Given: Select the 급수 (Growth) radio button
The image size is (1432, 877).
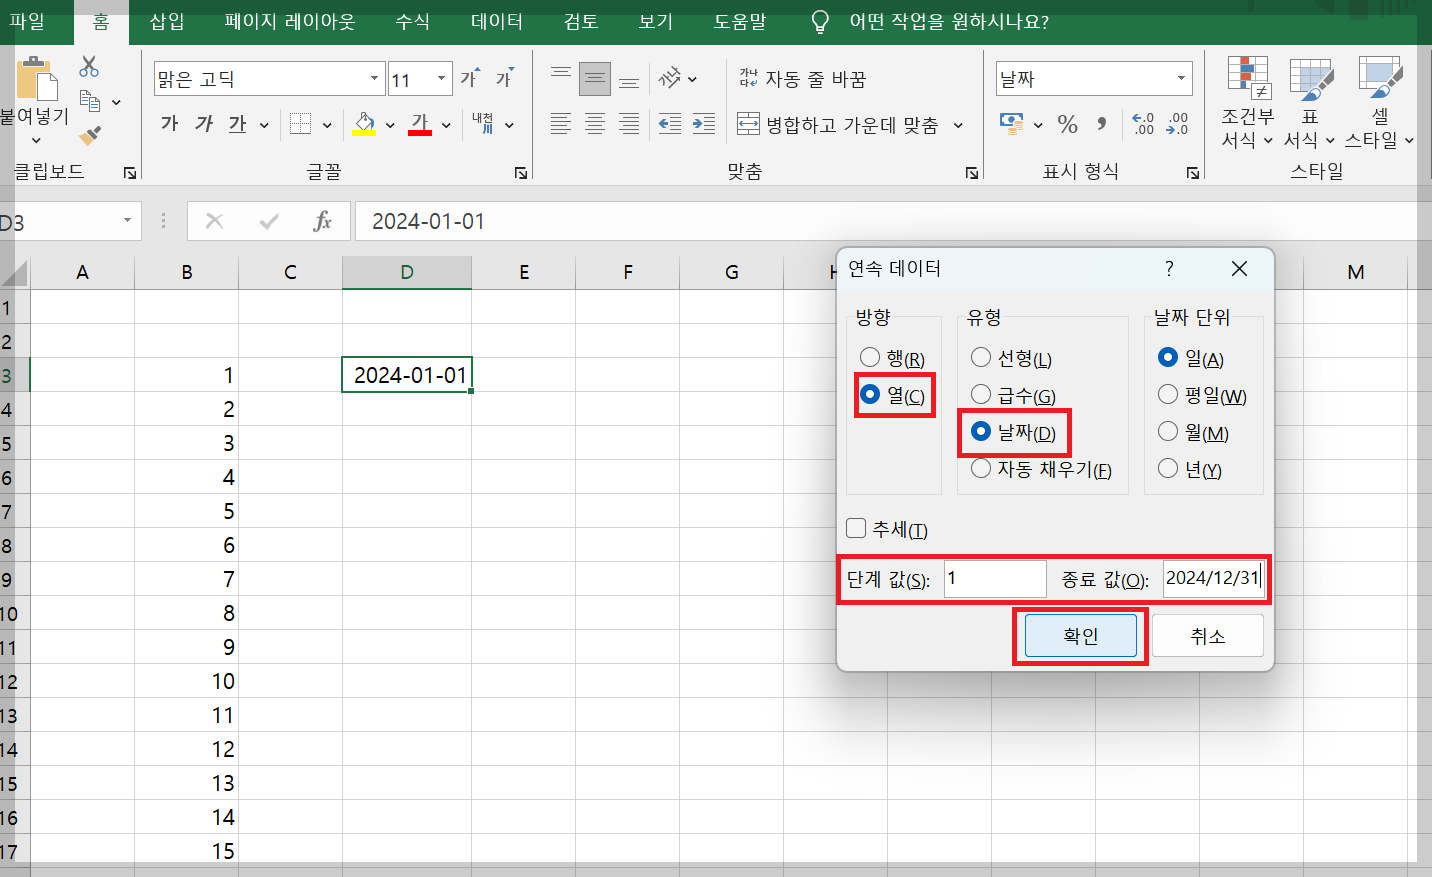Looking at the screenshot, I should pyautogui.click(x=980, y=394).
